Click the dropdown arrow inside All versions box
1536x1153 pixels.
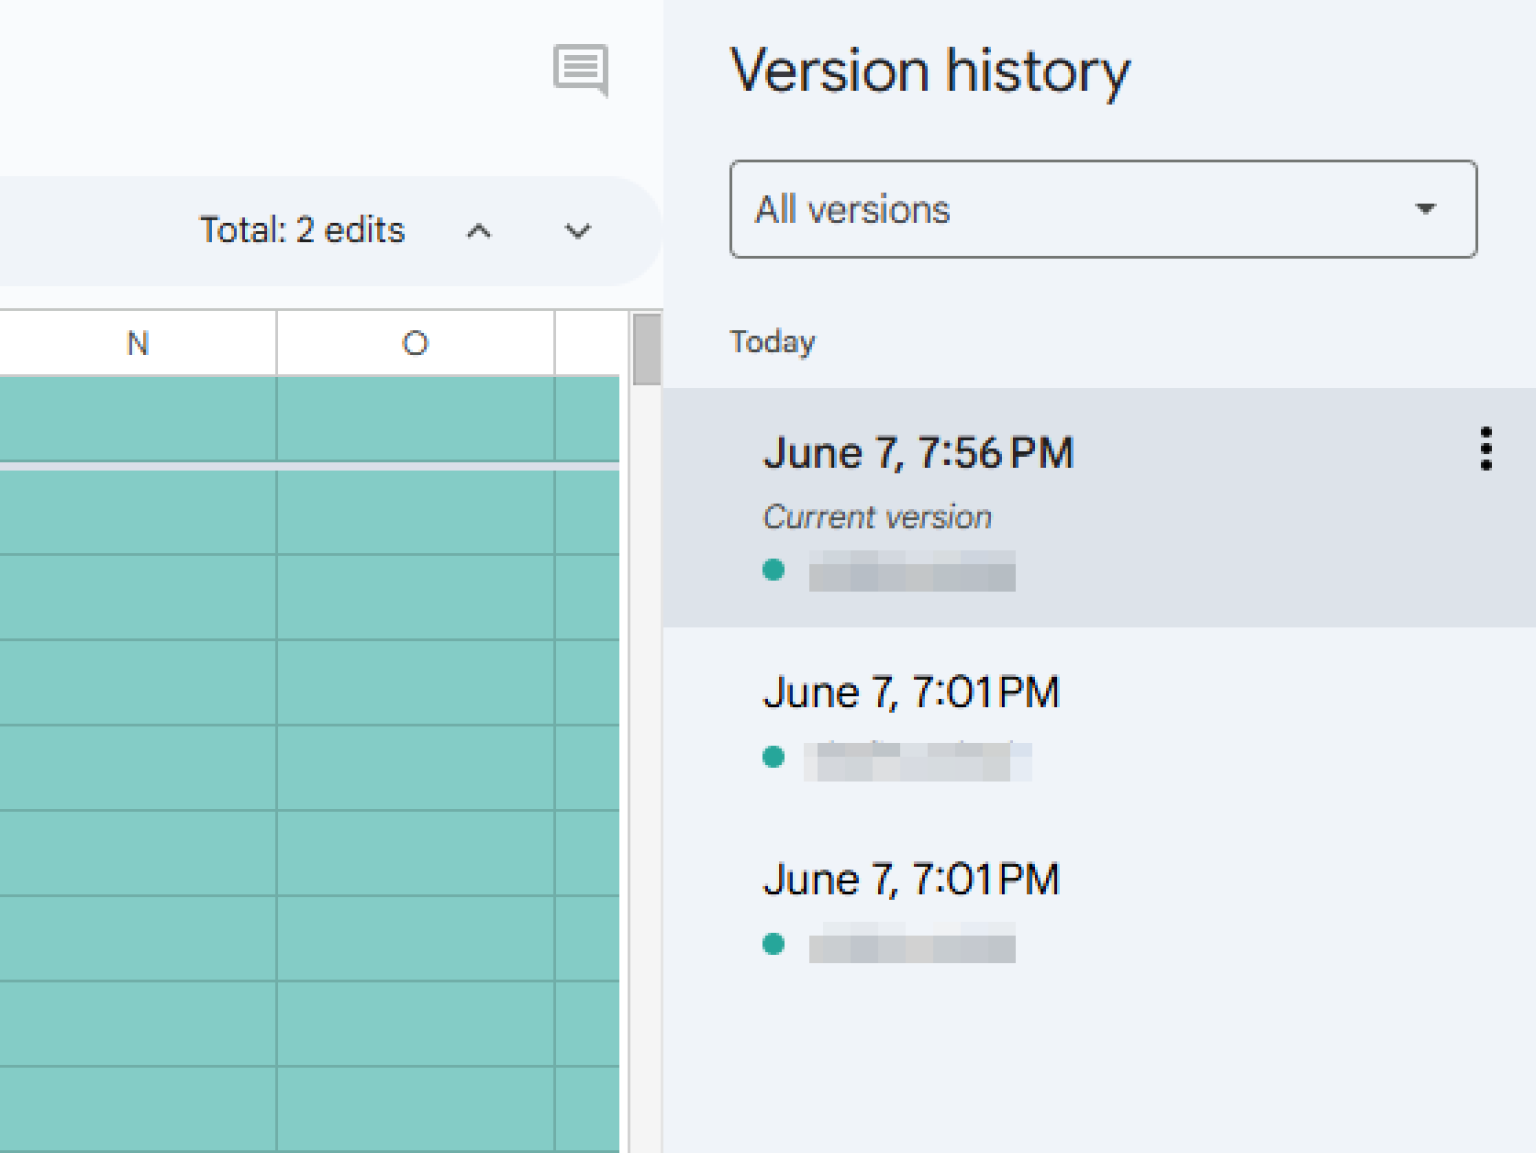1427,209
